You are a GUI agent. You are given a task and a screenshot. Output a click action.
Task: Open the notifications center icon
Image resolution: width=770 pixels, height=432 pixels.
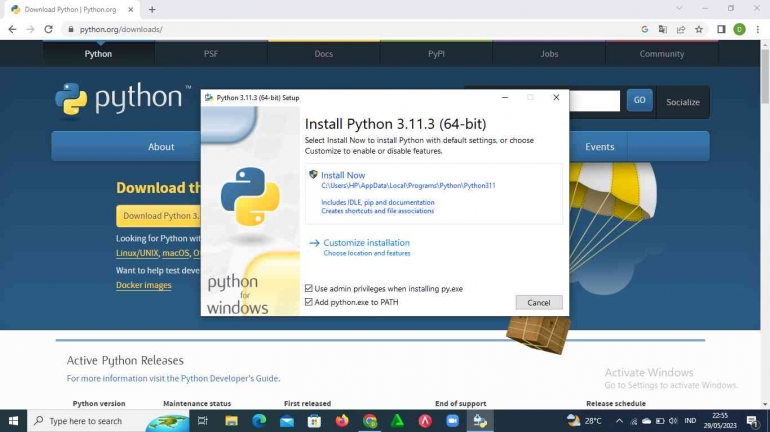coord(752,421)
